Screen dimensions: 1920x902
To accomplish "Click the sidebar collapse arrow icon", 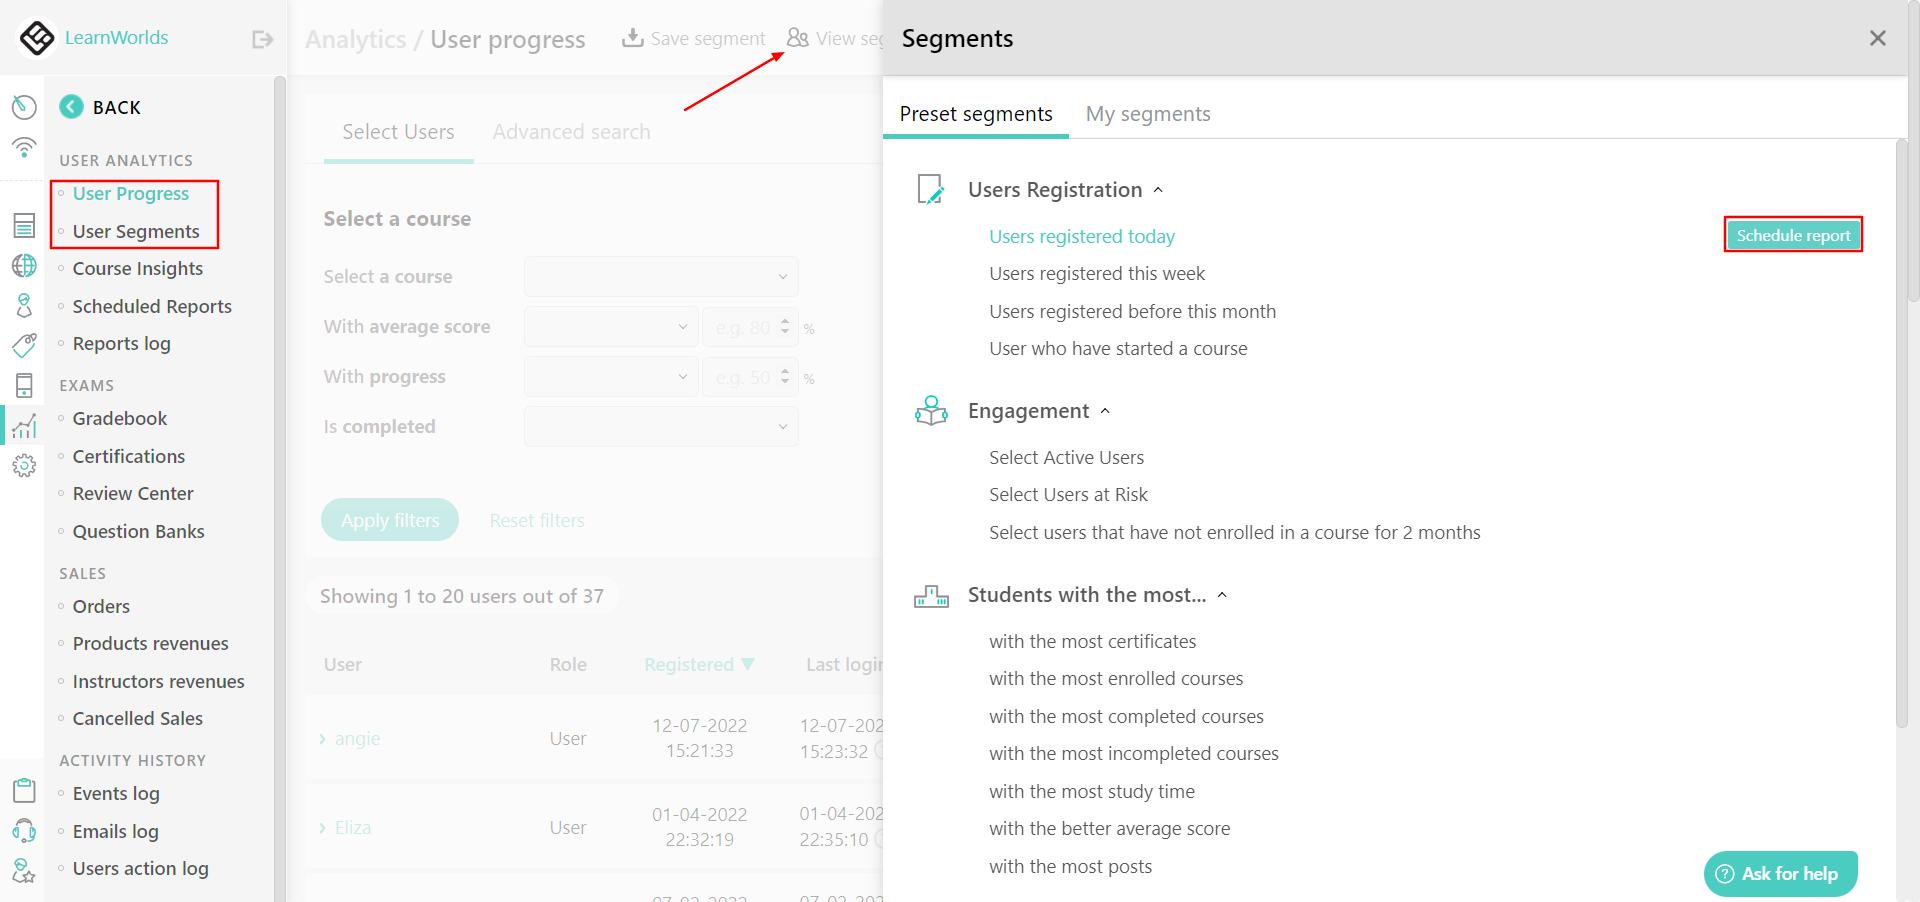I will click(262, 40).
